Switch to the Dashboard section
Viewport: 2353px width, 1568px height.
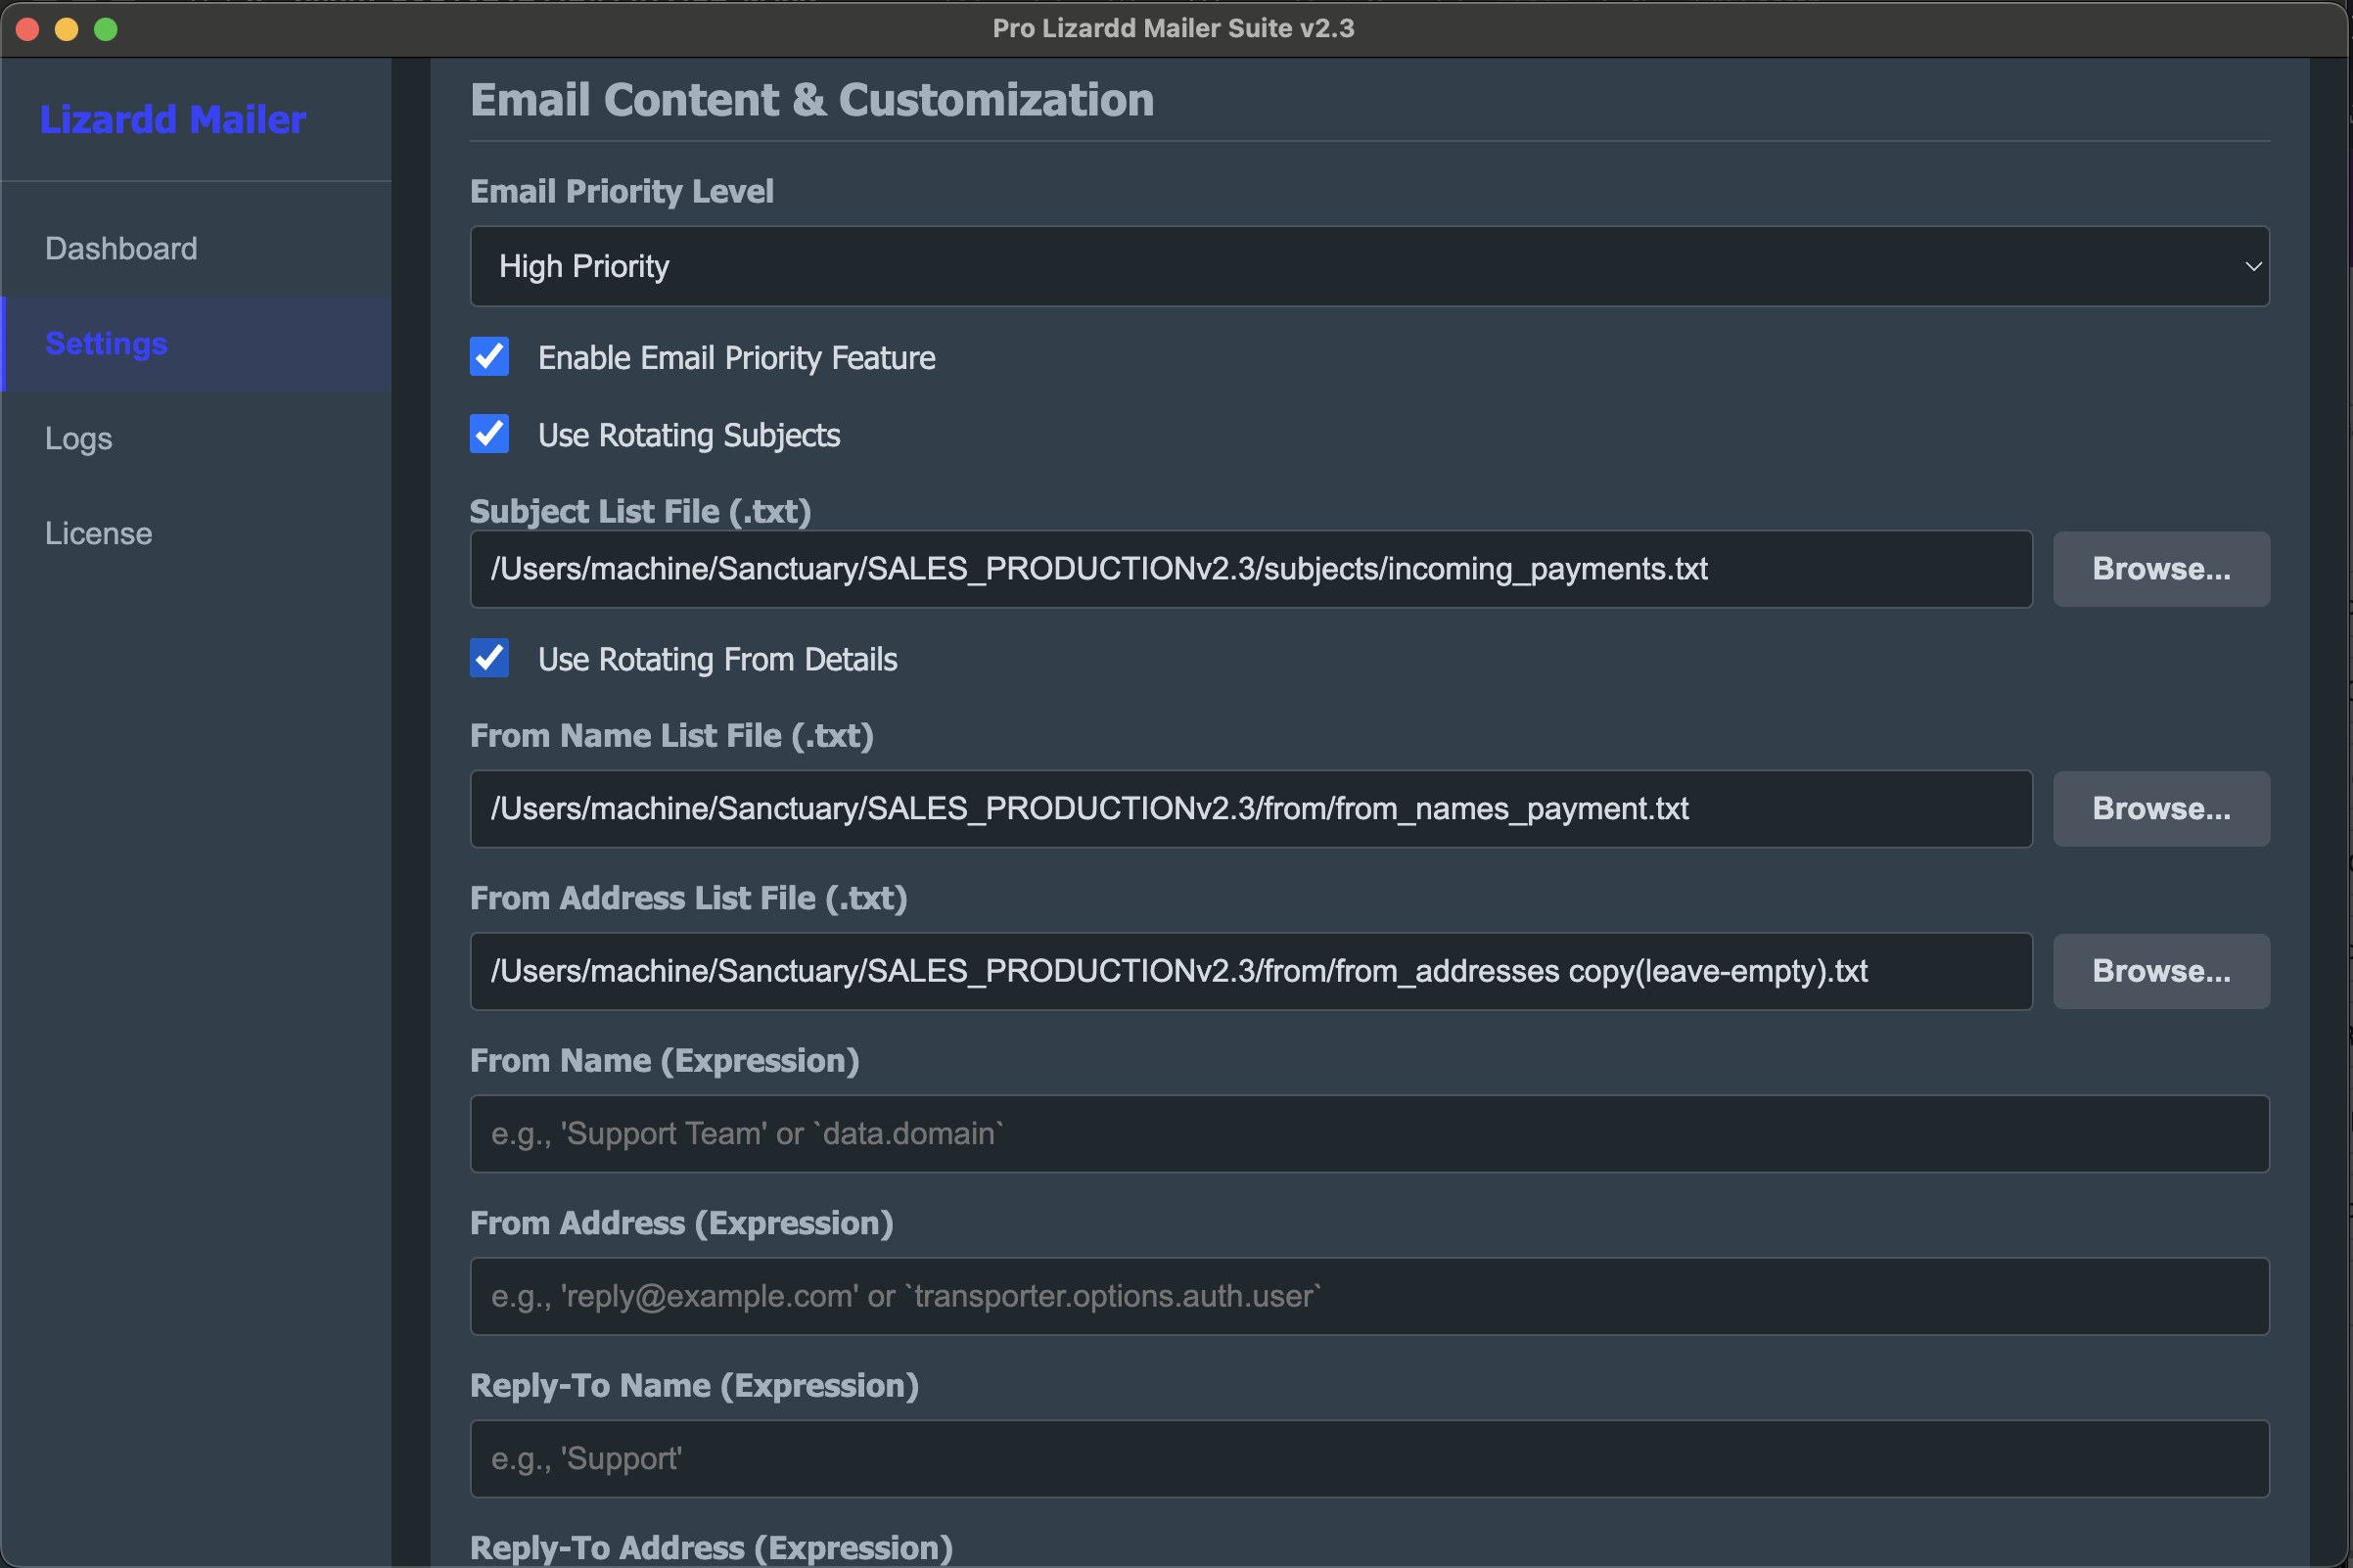tap(121, 248)
